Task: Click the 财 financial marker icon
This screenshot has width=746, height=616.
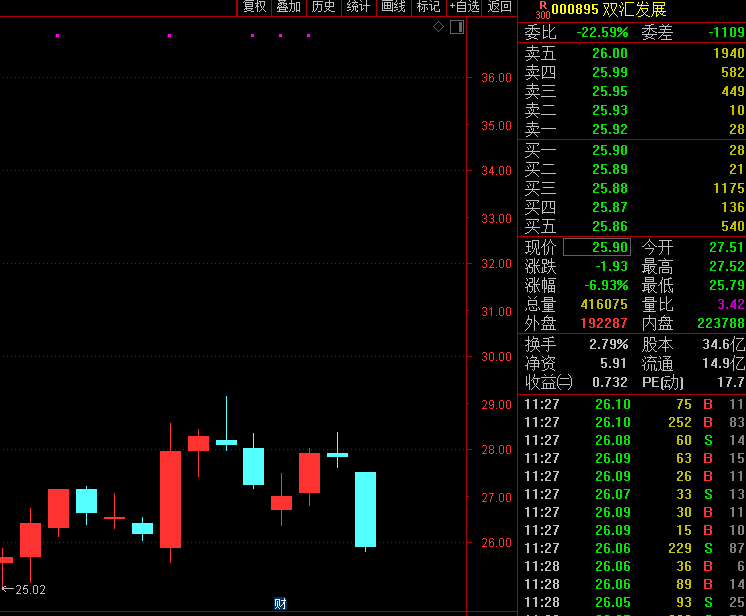Action: [281, 603]
